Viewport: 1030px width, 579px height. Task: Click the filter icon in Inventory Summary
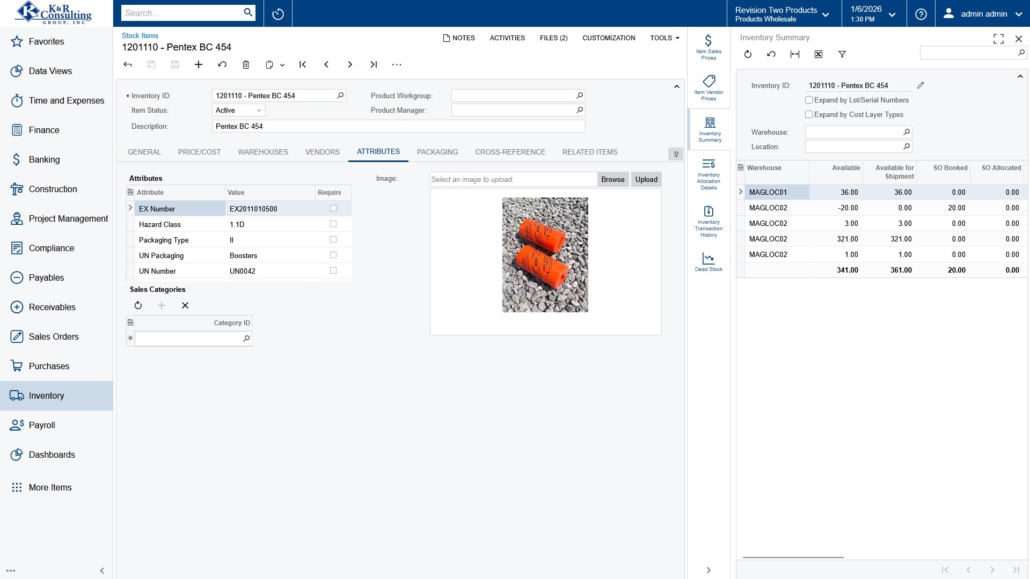pos(842,54)
